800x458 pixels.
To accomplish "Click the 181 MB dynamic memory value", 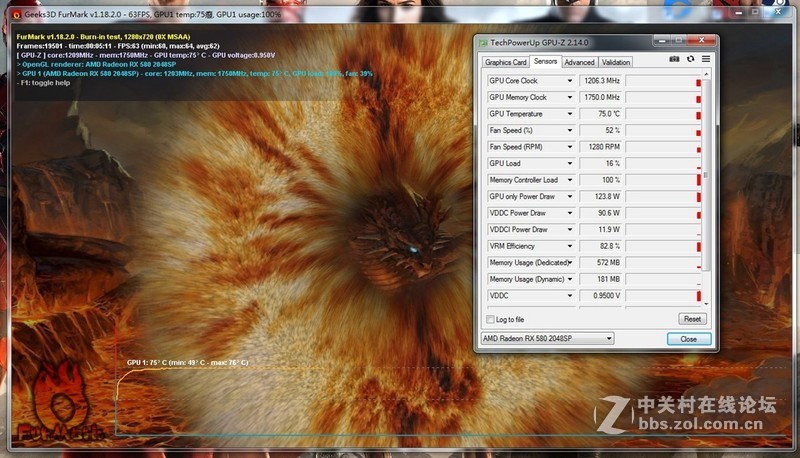I will (601, 279).
